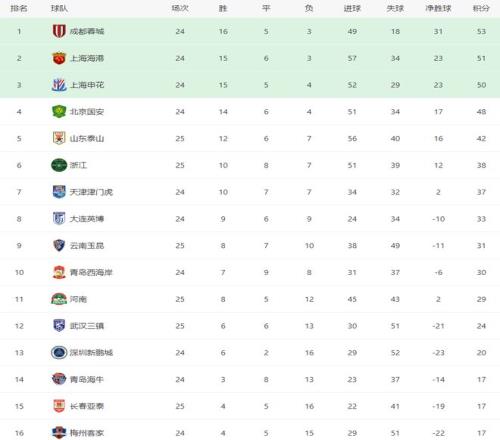Image resolution: width=500 pixels, height=440 pixels.
Task: Click the Shenzhen Xinpengcheng circular badge
Action: coord(59,352)
